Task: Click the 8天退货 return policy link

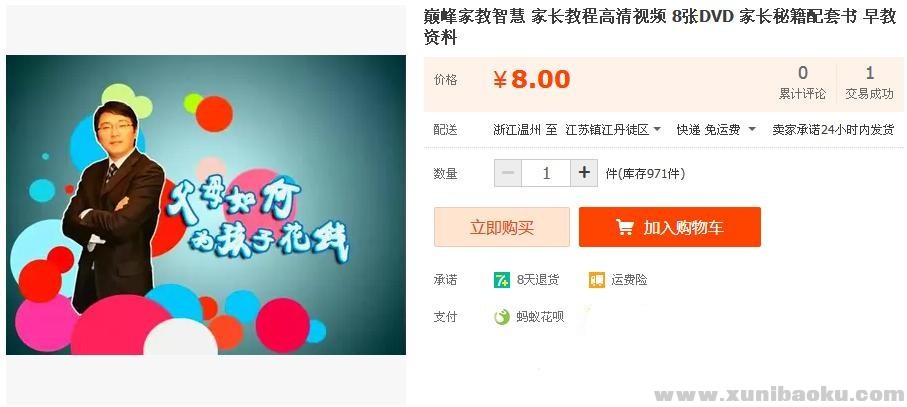Action: click(538, 280)
